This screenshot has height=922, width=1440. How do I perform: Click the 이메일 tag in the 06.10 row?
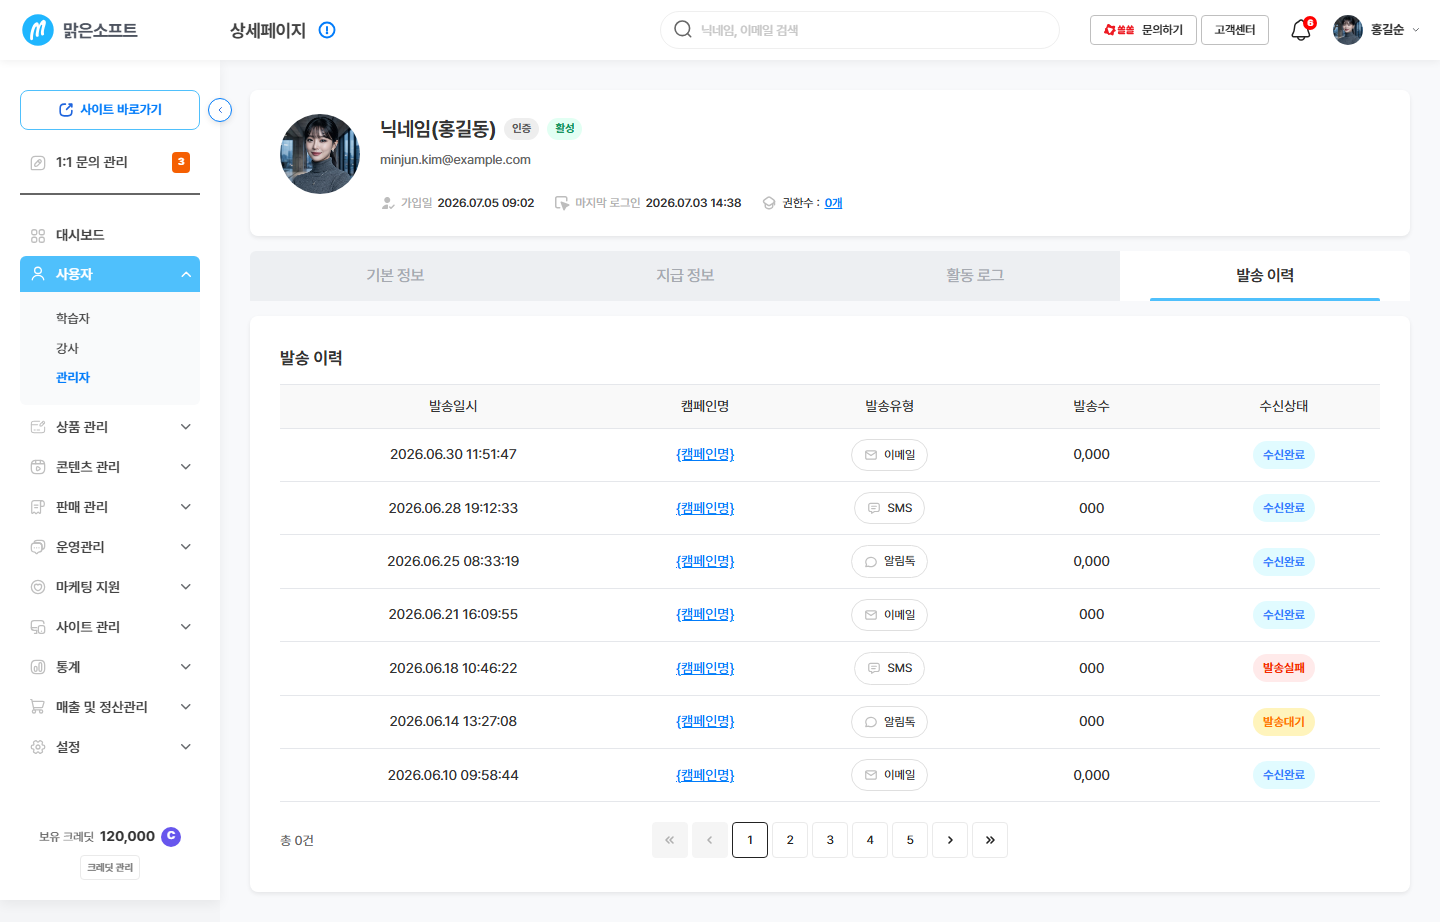[x=889, y=775]
